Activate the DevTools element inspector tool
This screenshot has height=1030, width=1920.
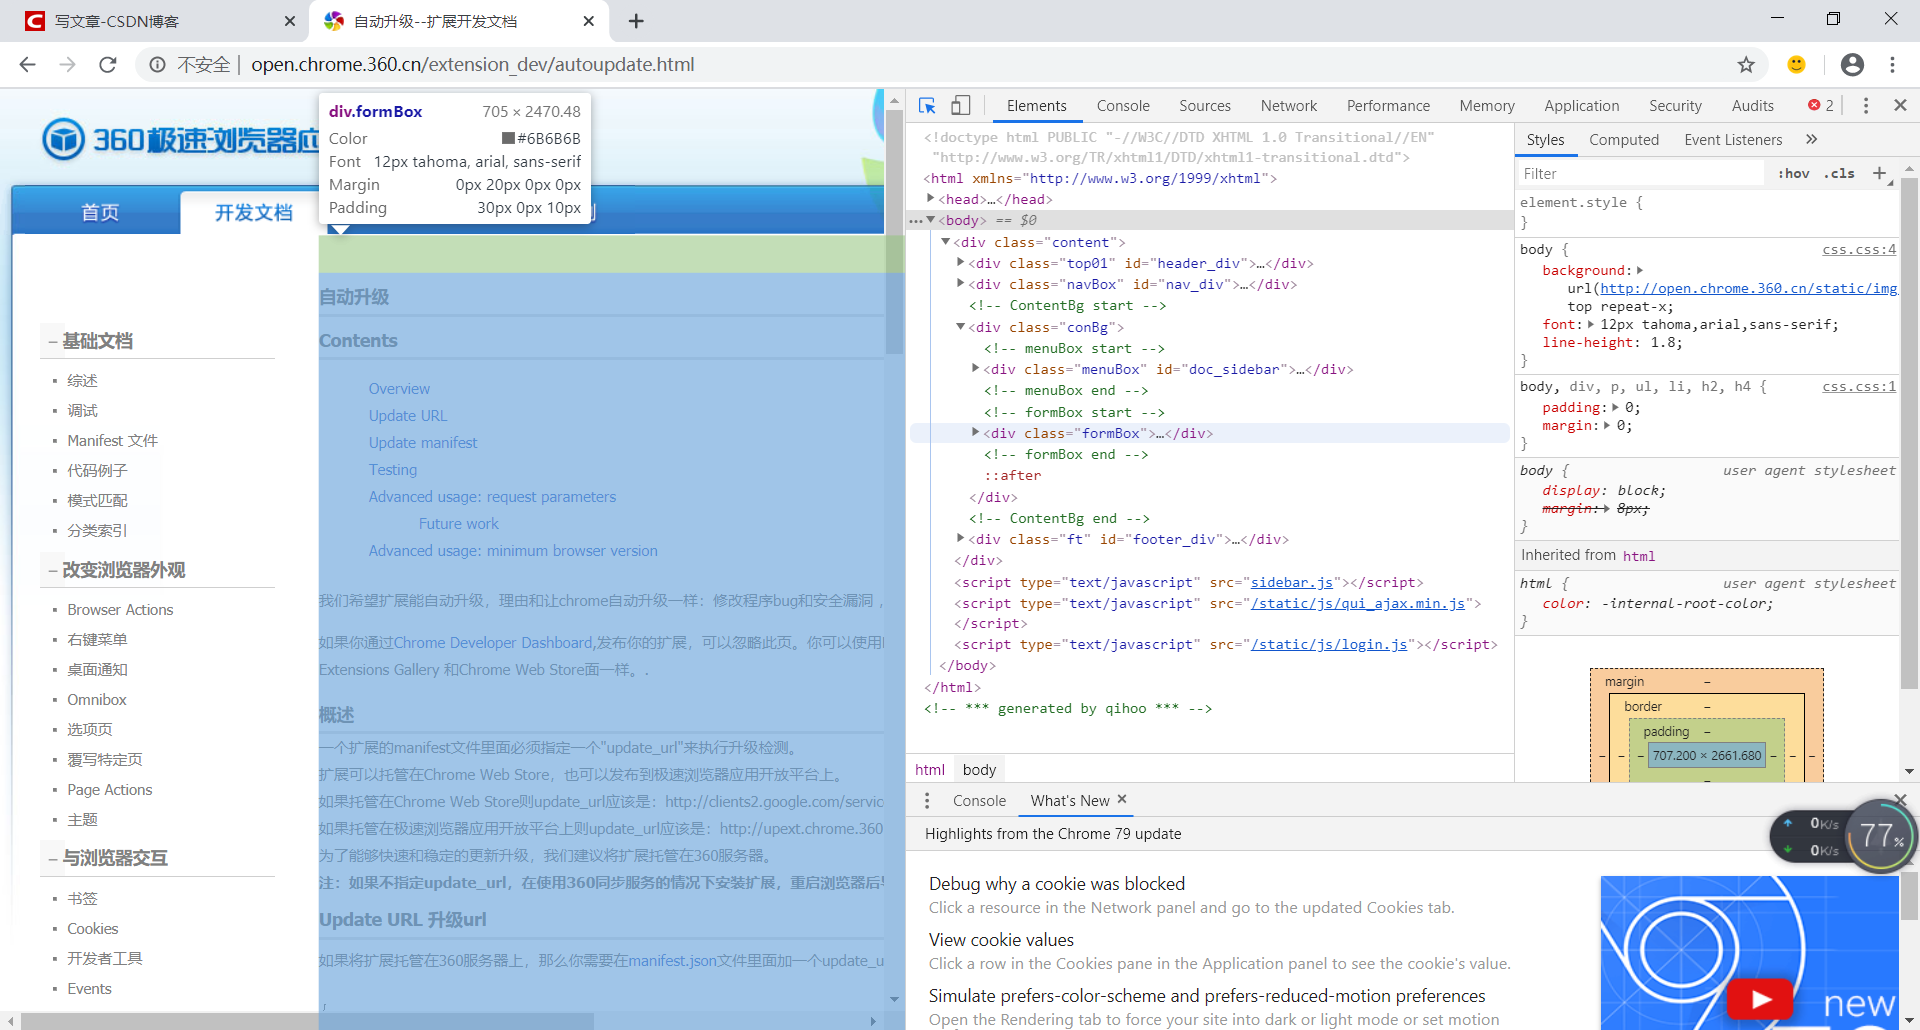[x=927, y=105]
